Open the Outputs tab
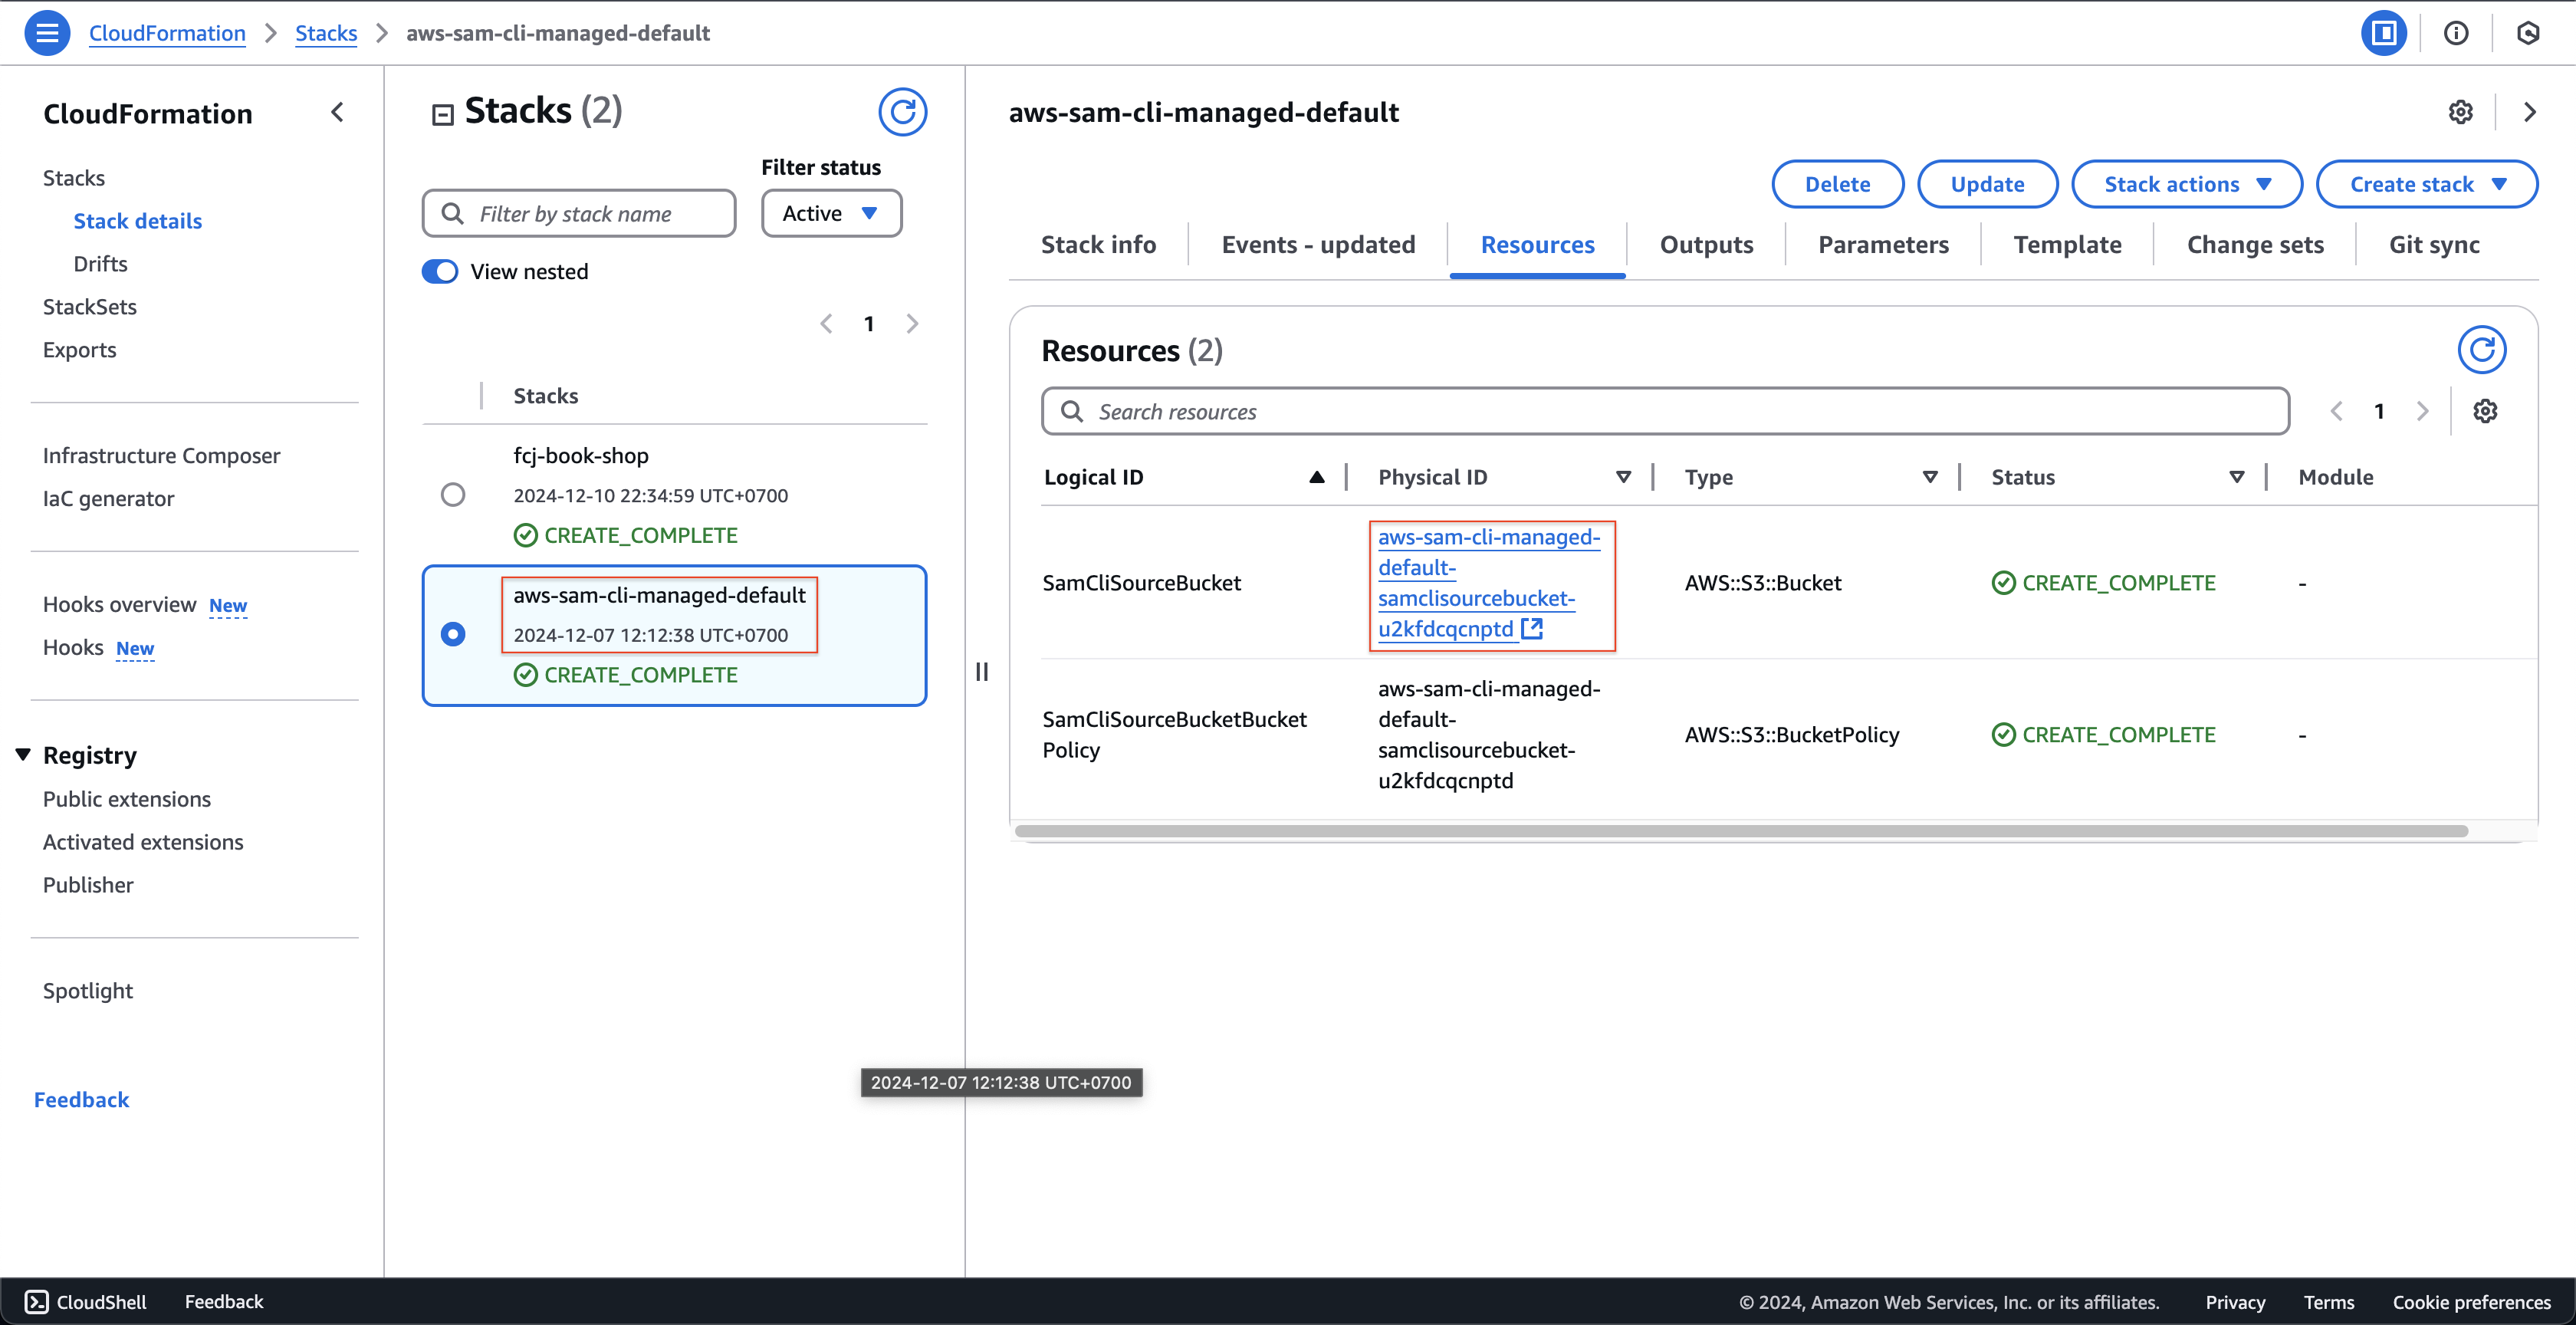This screenshot has height=1325, width=2576. point(1706,245)
